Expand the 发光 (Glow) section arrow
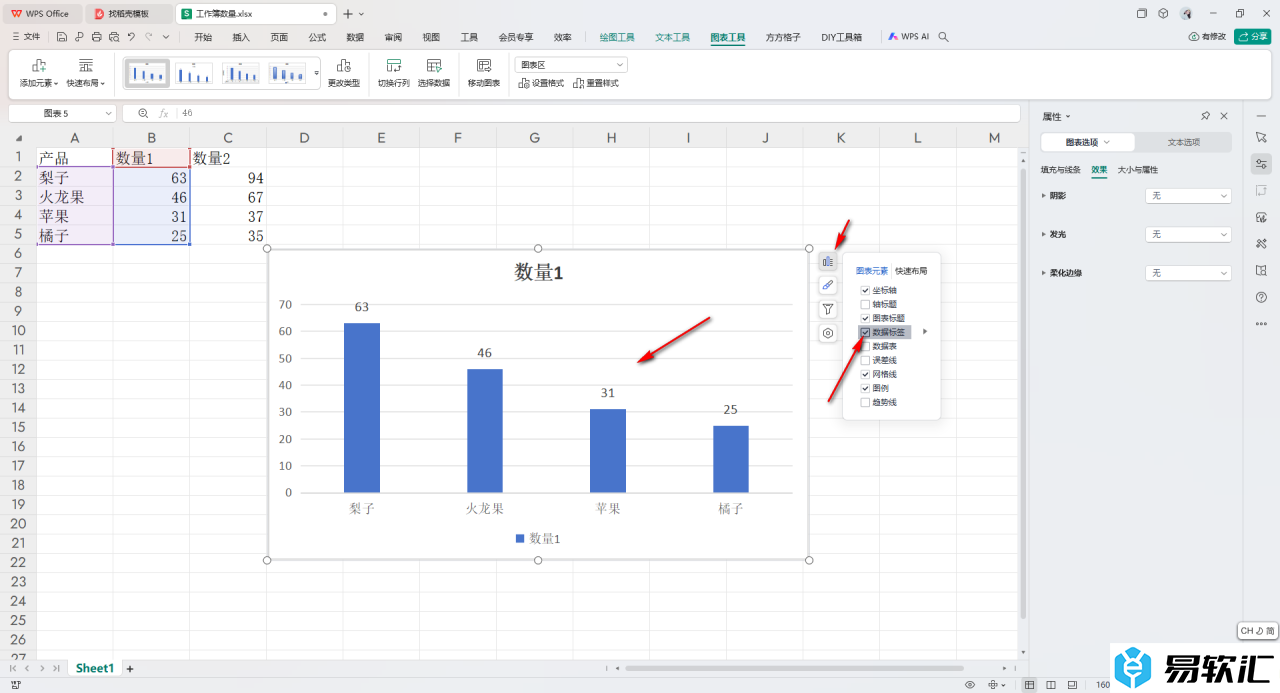This screenshot has height=693, width=1280. (1044, 234)
